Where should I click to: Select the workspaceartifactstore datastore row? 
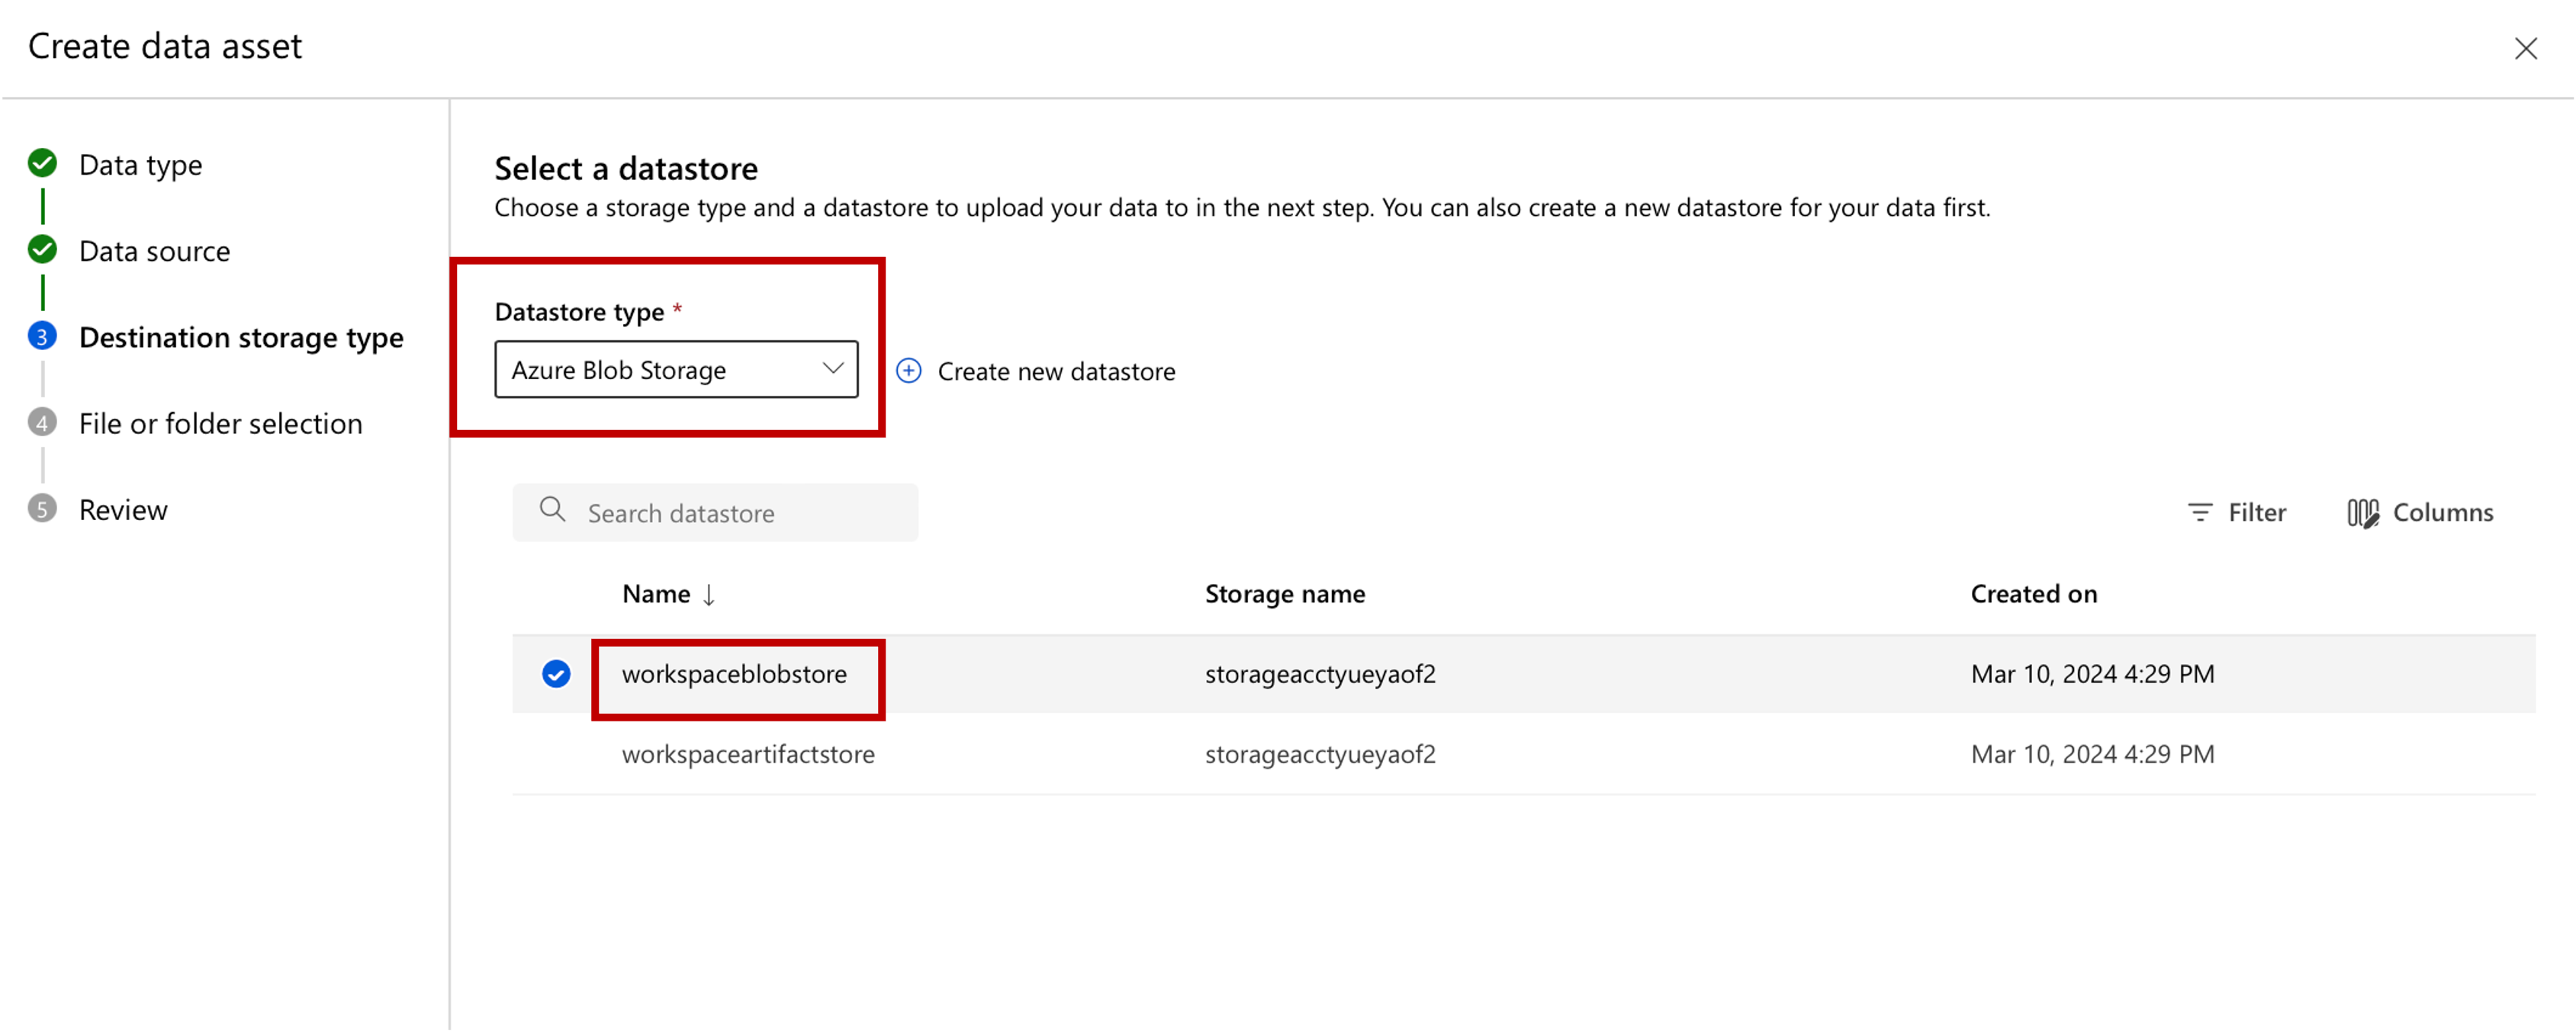1524,754
